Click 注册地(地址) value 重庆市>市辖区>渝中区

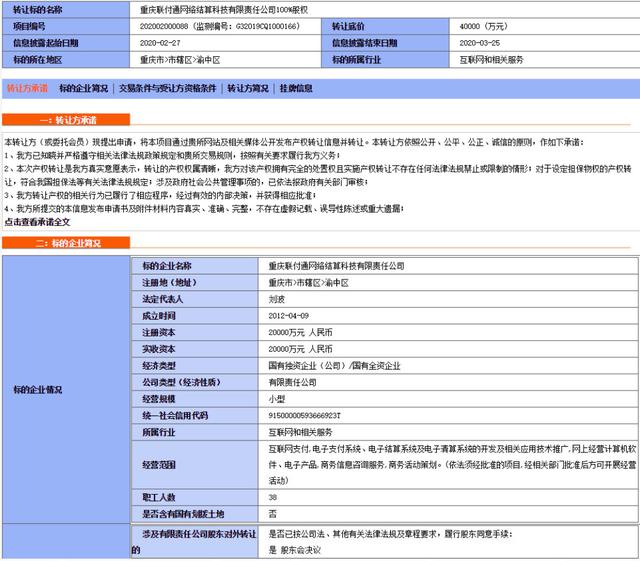coord(309,283)
